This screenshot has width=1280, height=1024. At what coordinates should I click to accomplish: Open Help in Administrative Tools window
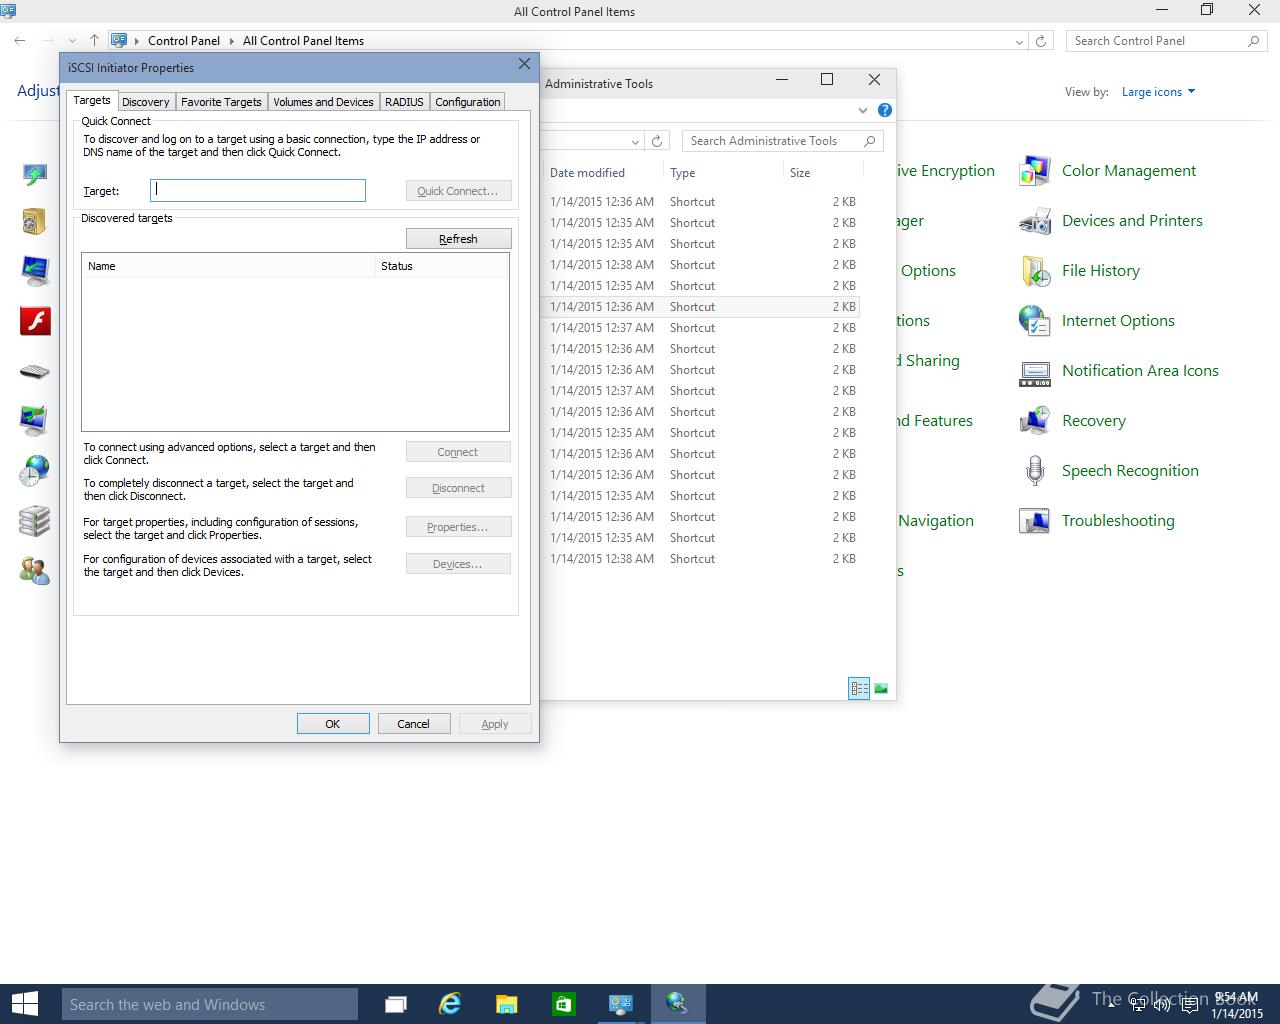(x=884, y=110)
